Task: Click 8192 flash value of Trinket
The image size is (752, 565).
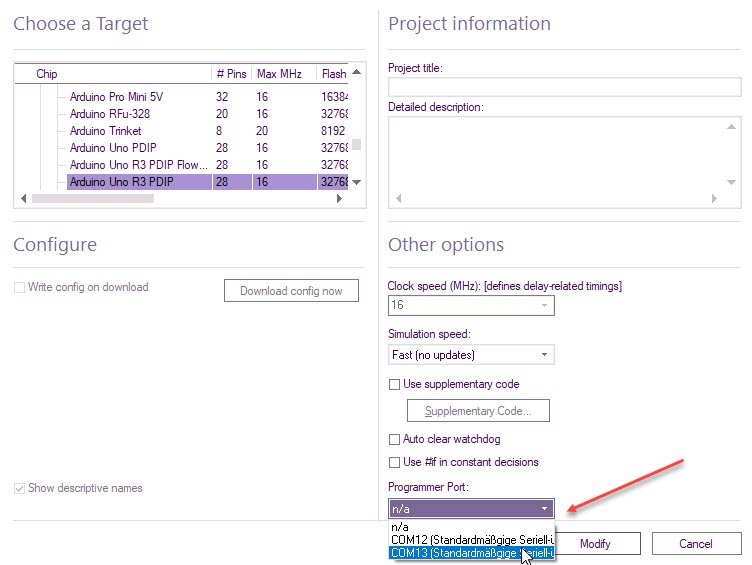Action: (x=333, y=131)
